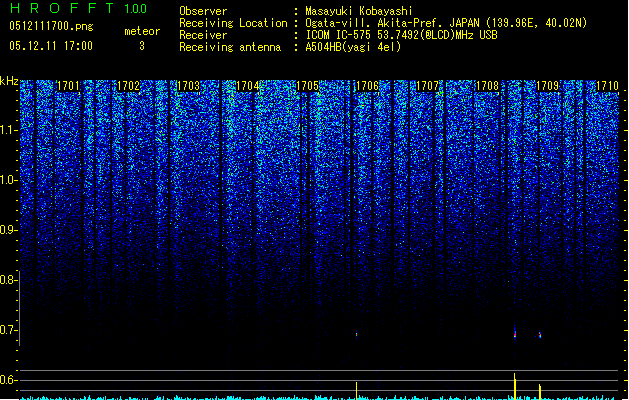Click the 1707 time marker
The width and height of the screenshot is (629, 400).
[428, 86]
